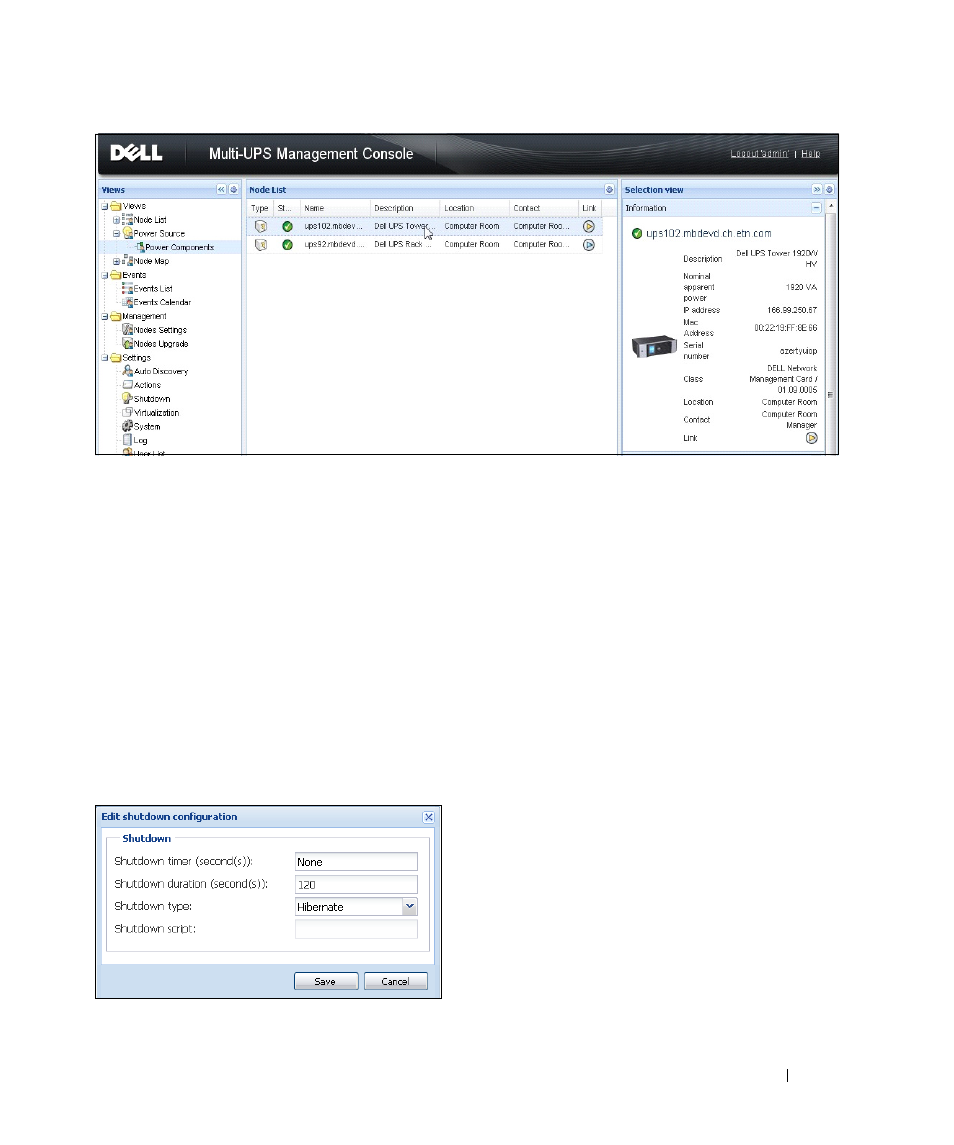Screen dimensions: 954x1145
Task: Click ups102 row green status icon
Action: pos(287,226)
